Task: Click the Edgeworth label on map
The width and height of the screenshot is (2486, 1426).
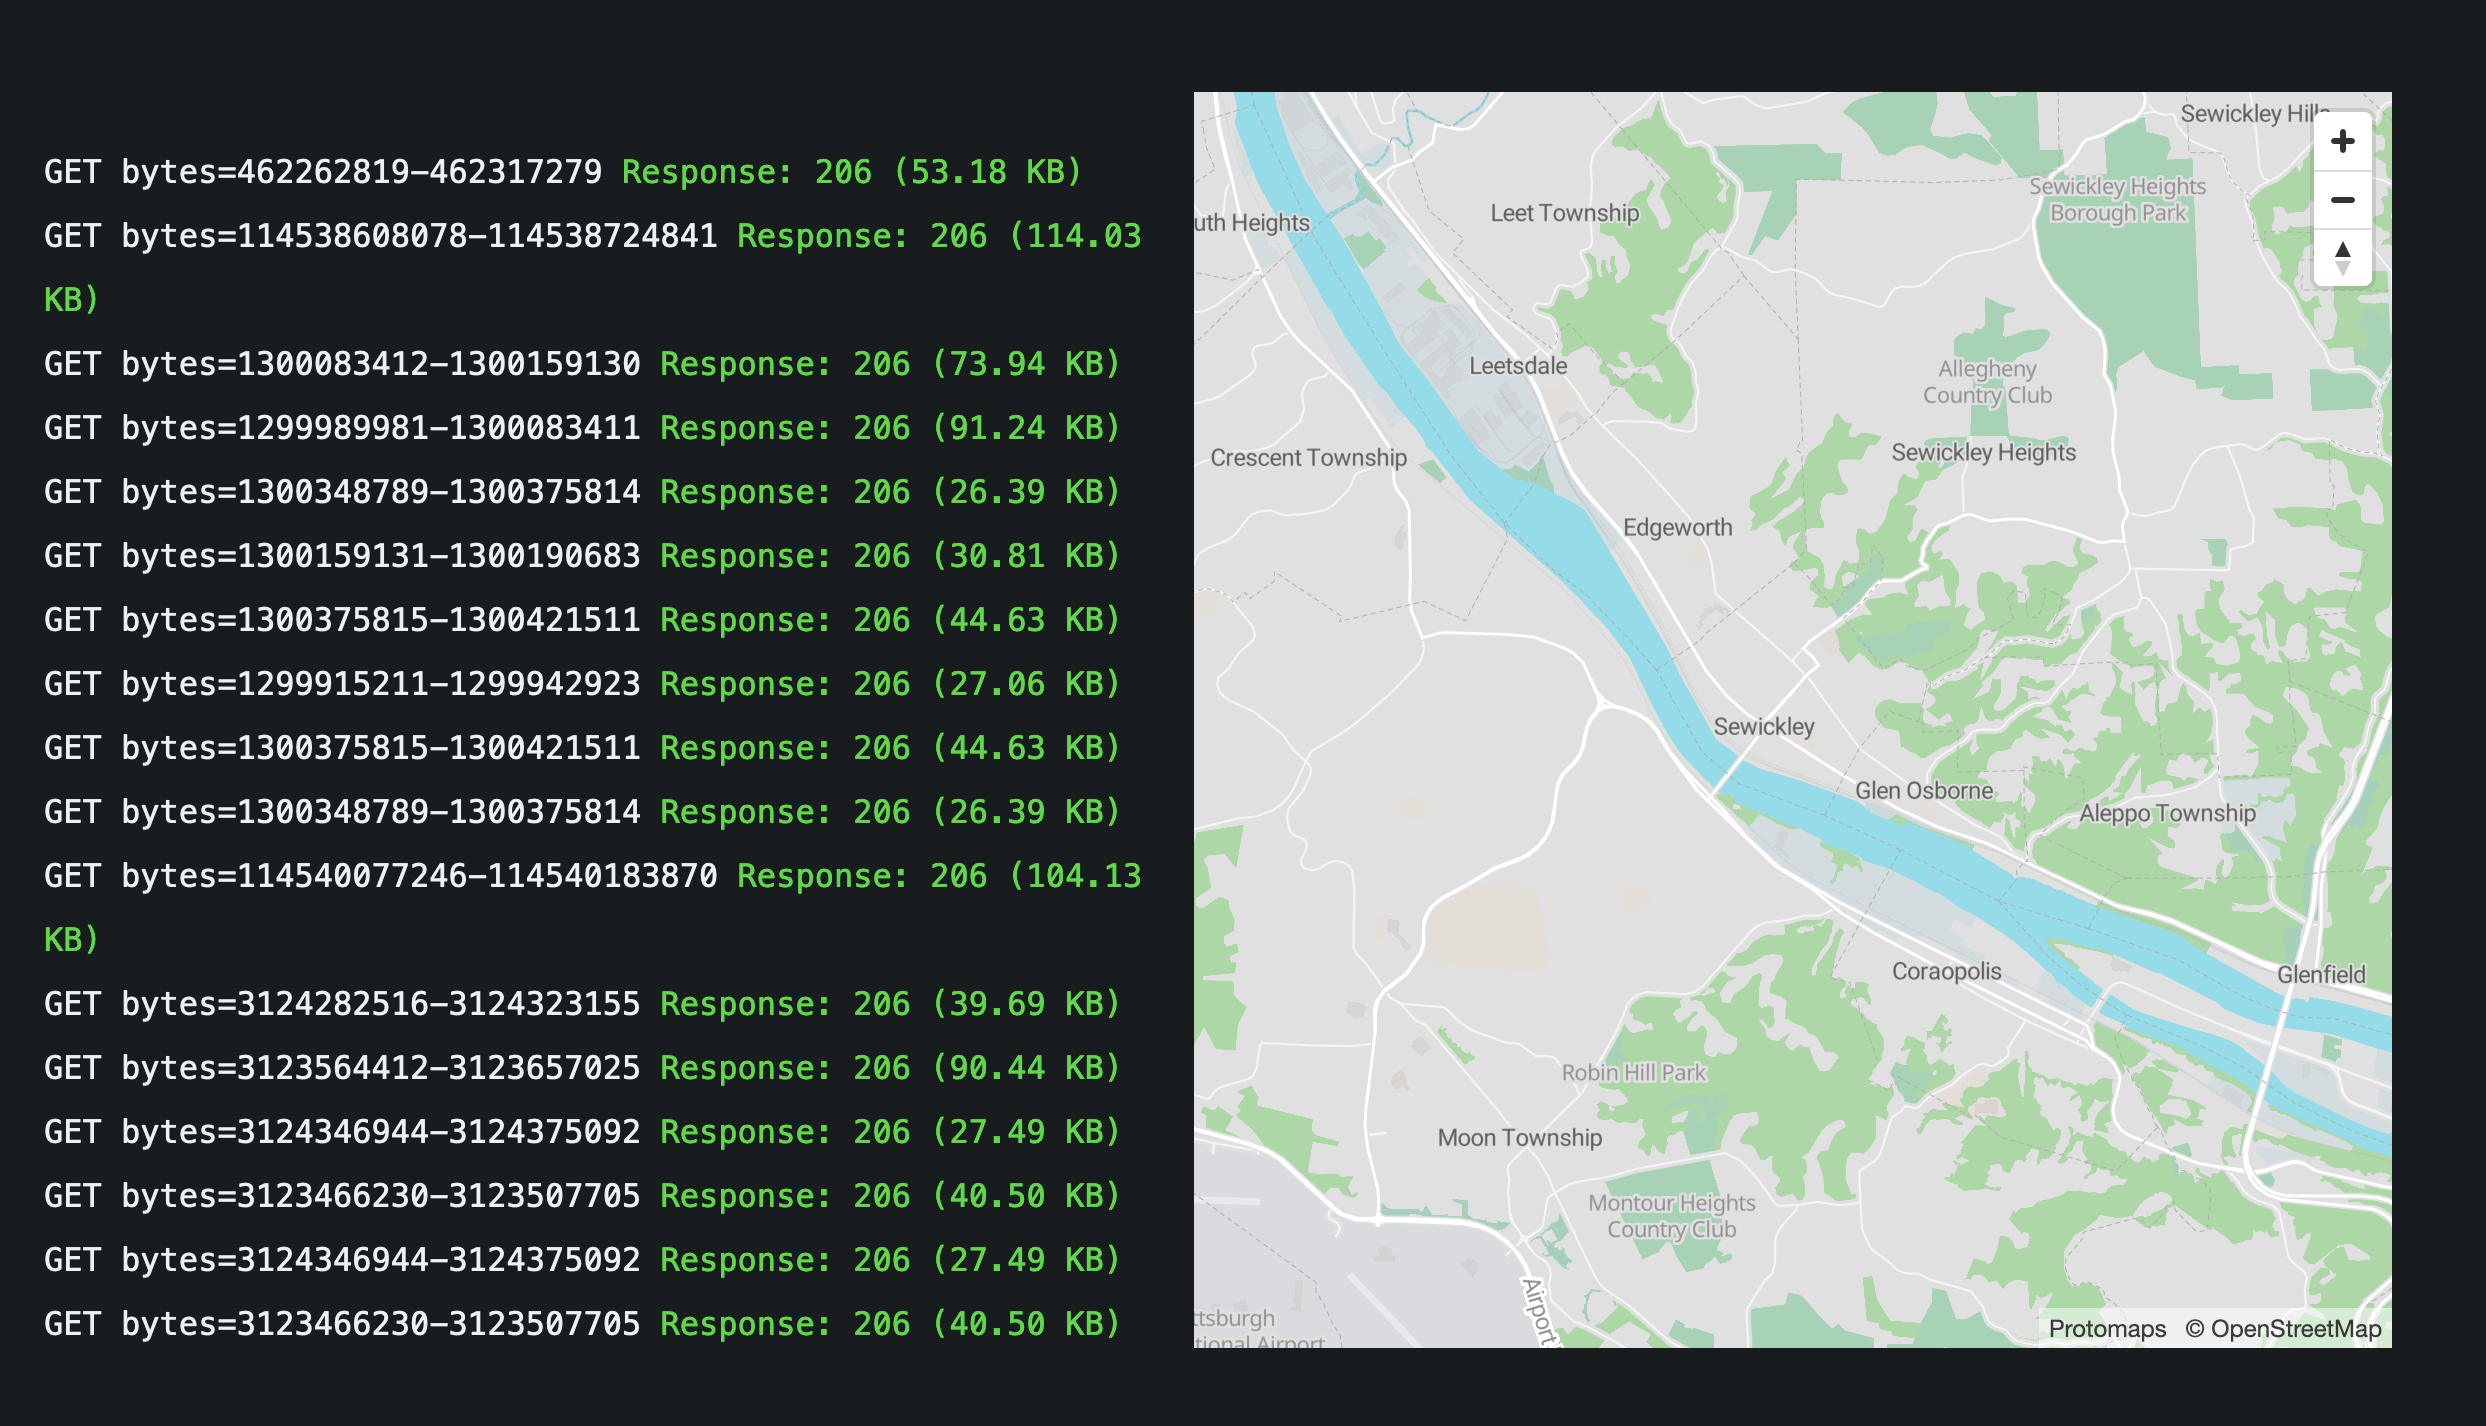Action: click(x=1677, y=527)
